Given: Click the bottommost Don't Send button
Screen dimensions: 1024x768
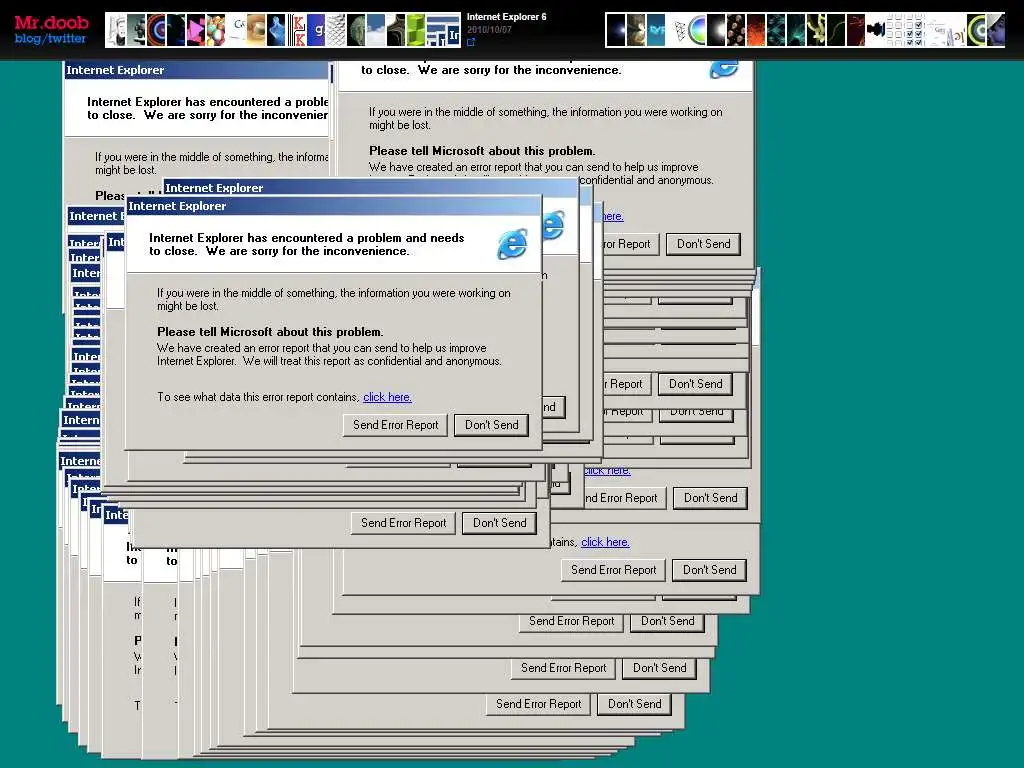Looking at the screenshot, I should [634, 704].
